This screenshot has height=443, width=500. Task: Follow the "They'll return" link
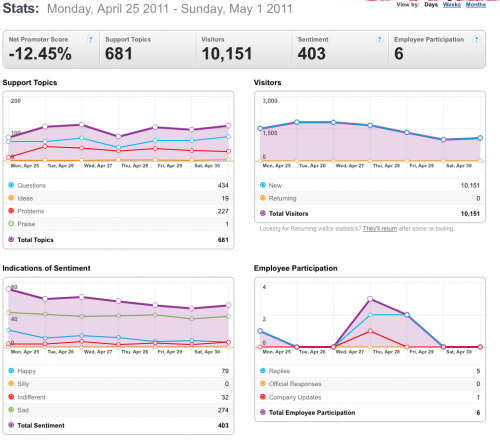(380, 229)
